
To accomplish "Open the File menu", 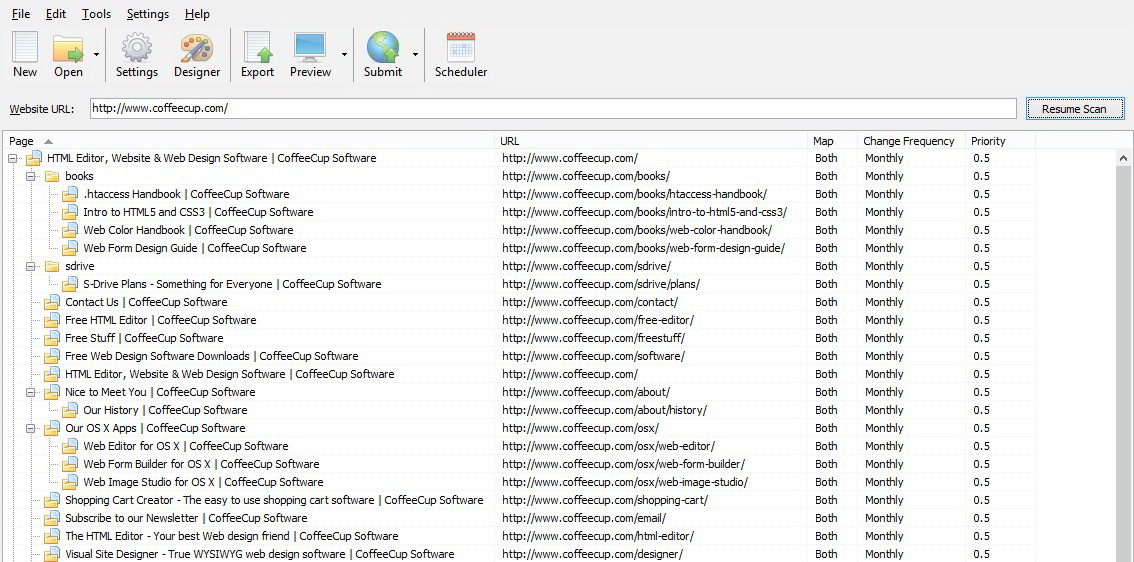I will (x=21, y=14).
